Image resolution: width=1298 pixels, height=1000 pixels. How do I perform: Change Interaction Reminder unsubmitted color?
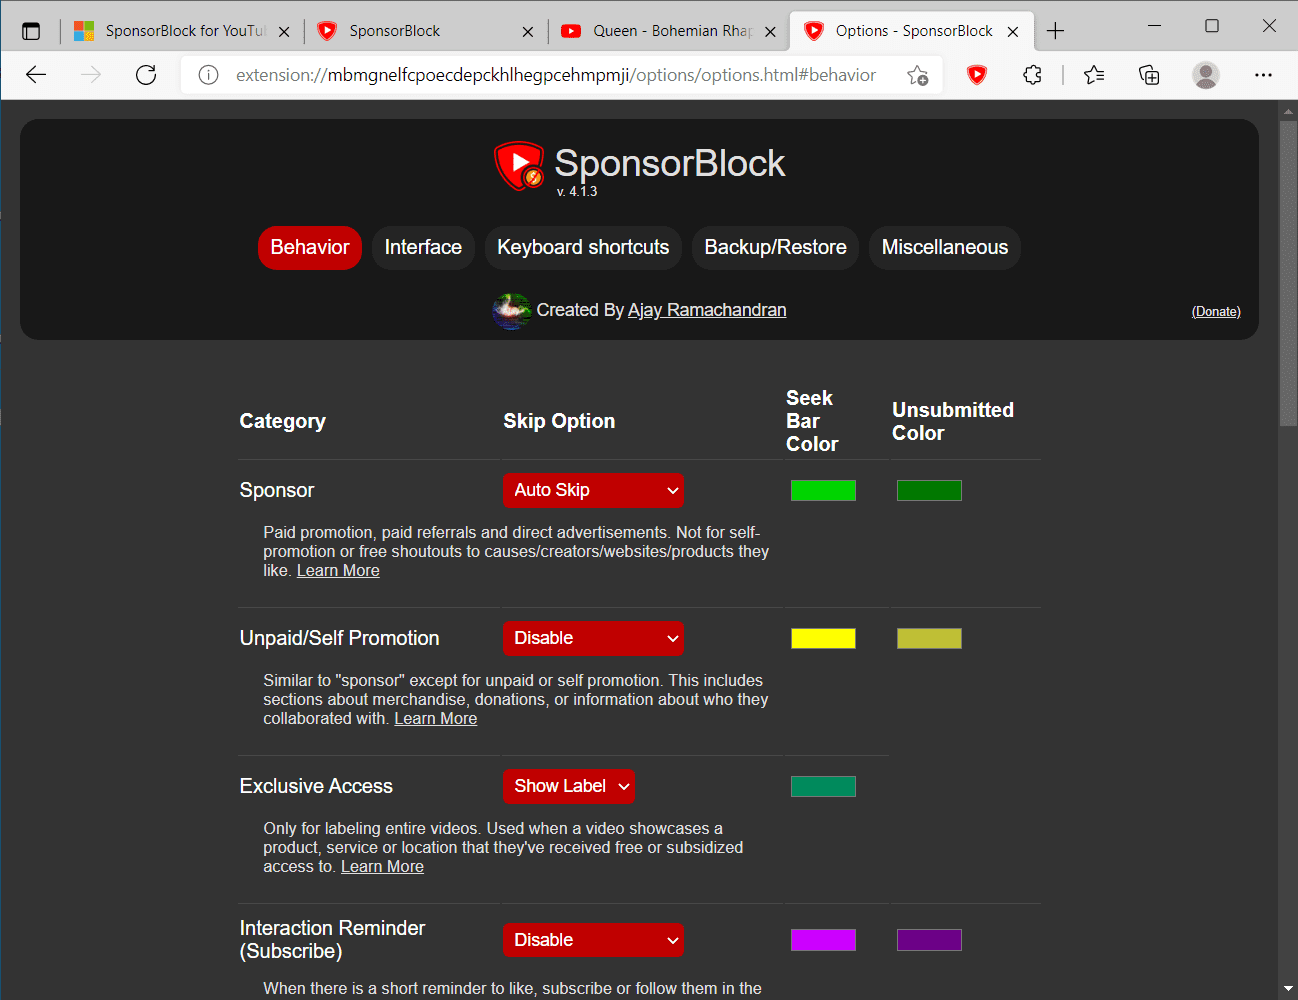point(929,940)
